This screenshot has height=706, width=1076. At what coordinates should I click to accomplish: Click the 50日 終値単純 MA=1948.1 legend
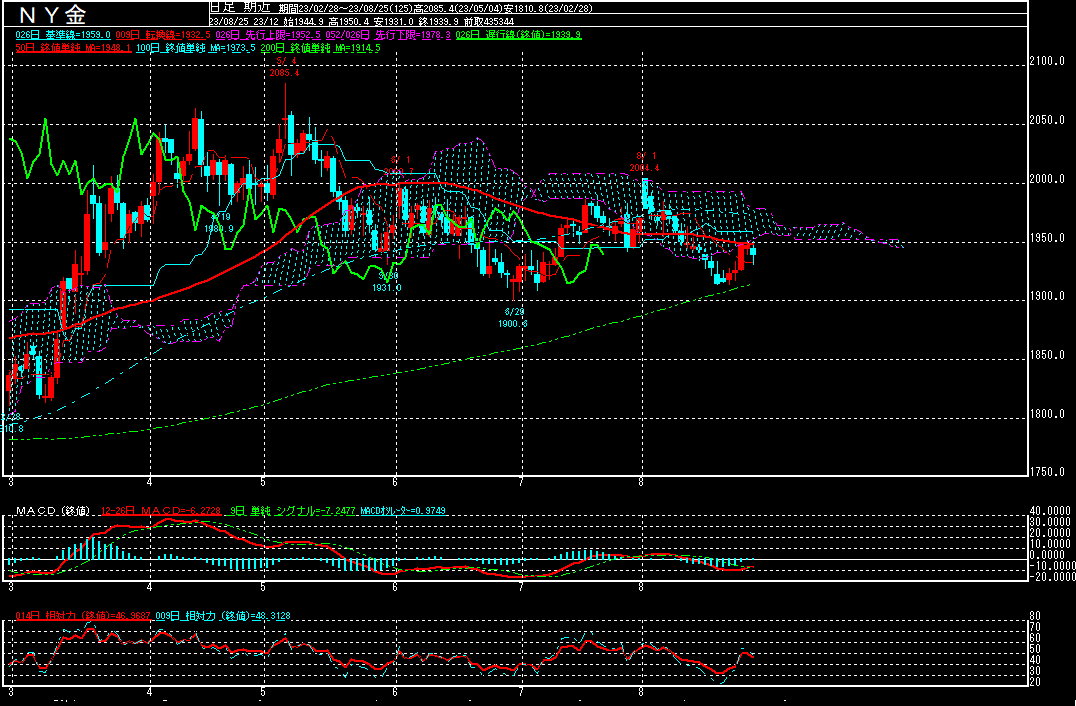coord(73,48)
